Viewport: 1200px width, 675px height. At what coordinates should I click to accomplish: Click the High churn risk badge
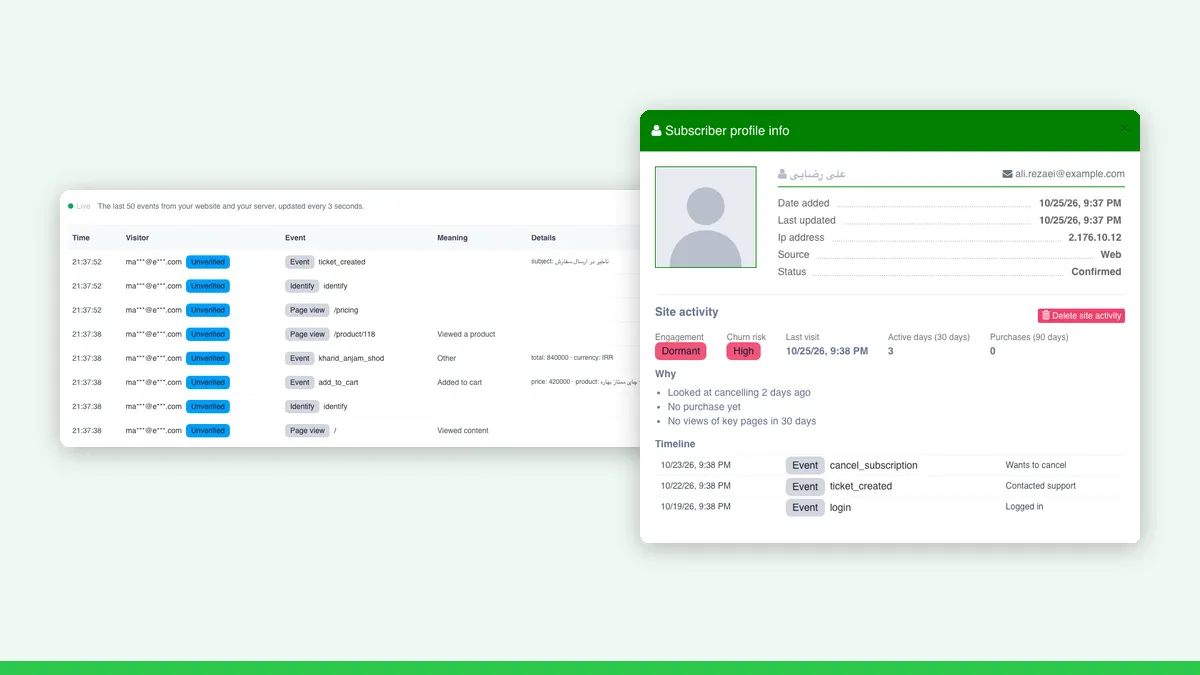(x=744, y=351)
